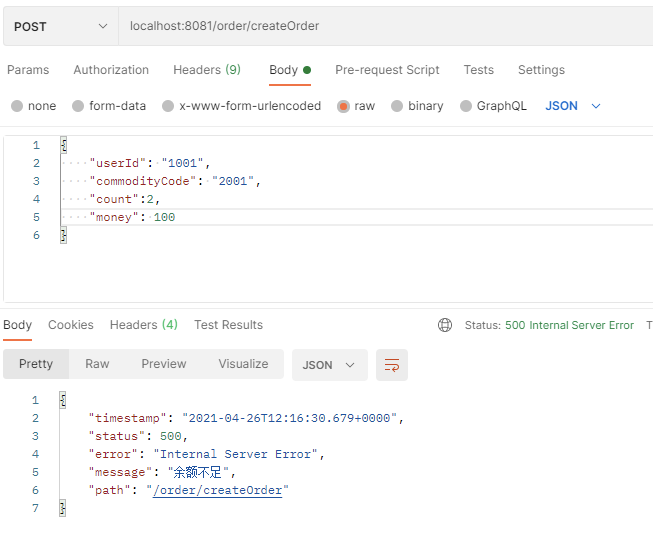This screenshot has height=543, width=653.
Task: Open the request Headers (9) tab
Action: 207,70
